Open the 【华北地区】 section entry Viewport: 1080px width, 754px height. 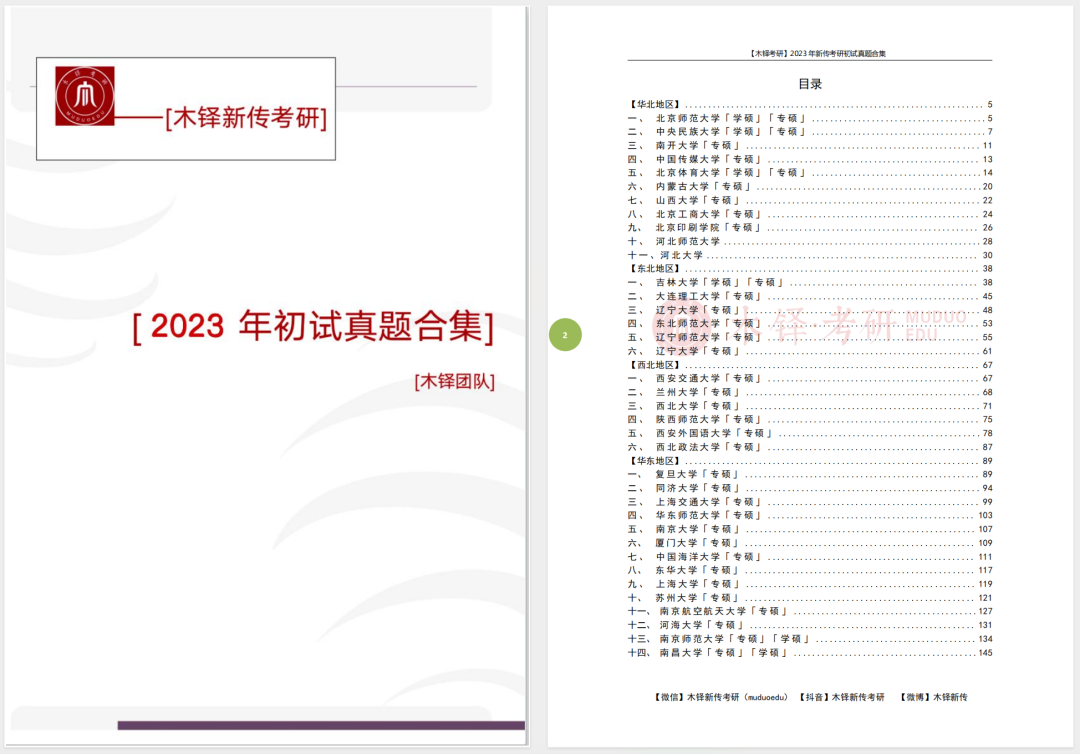tap(810, 105)
